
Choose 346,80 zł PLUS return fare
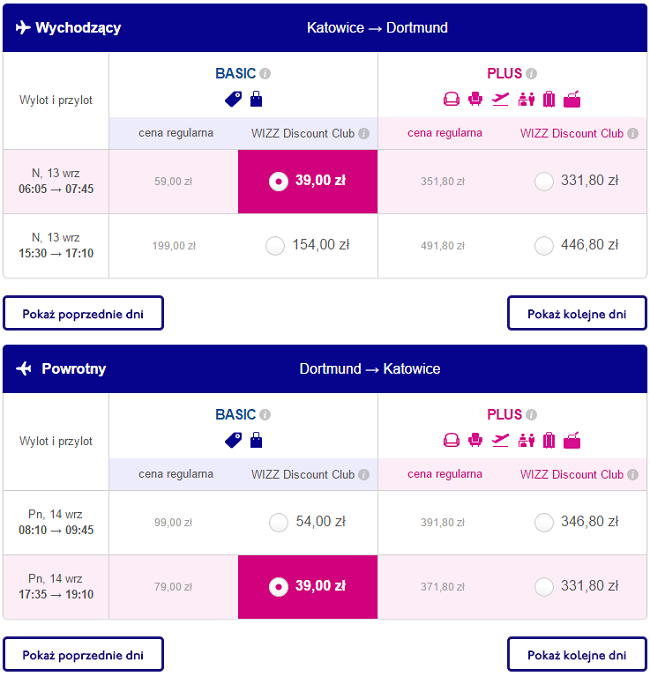[544, 522]
